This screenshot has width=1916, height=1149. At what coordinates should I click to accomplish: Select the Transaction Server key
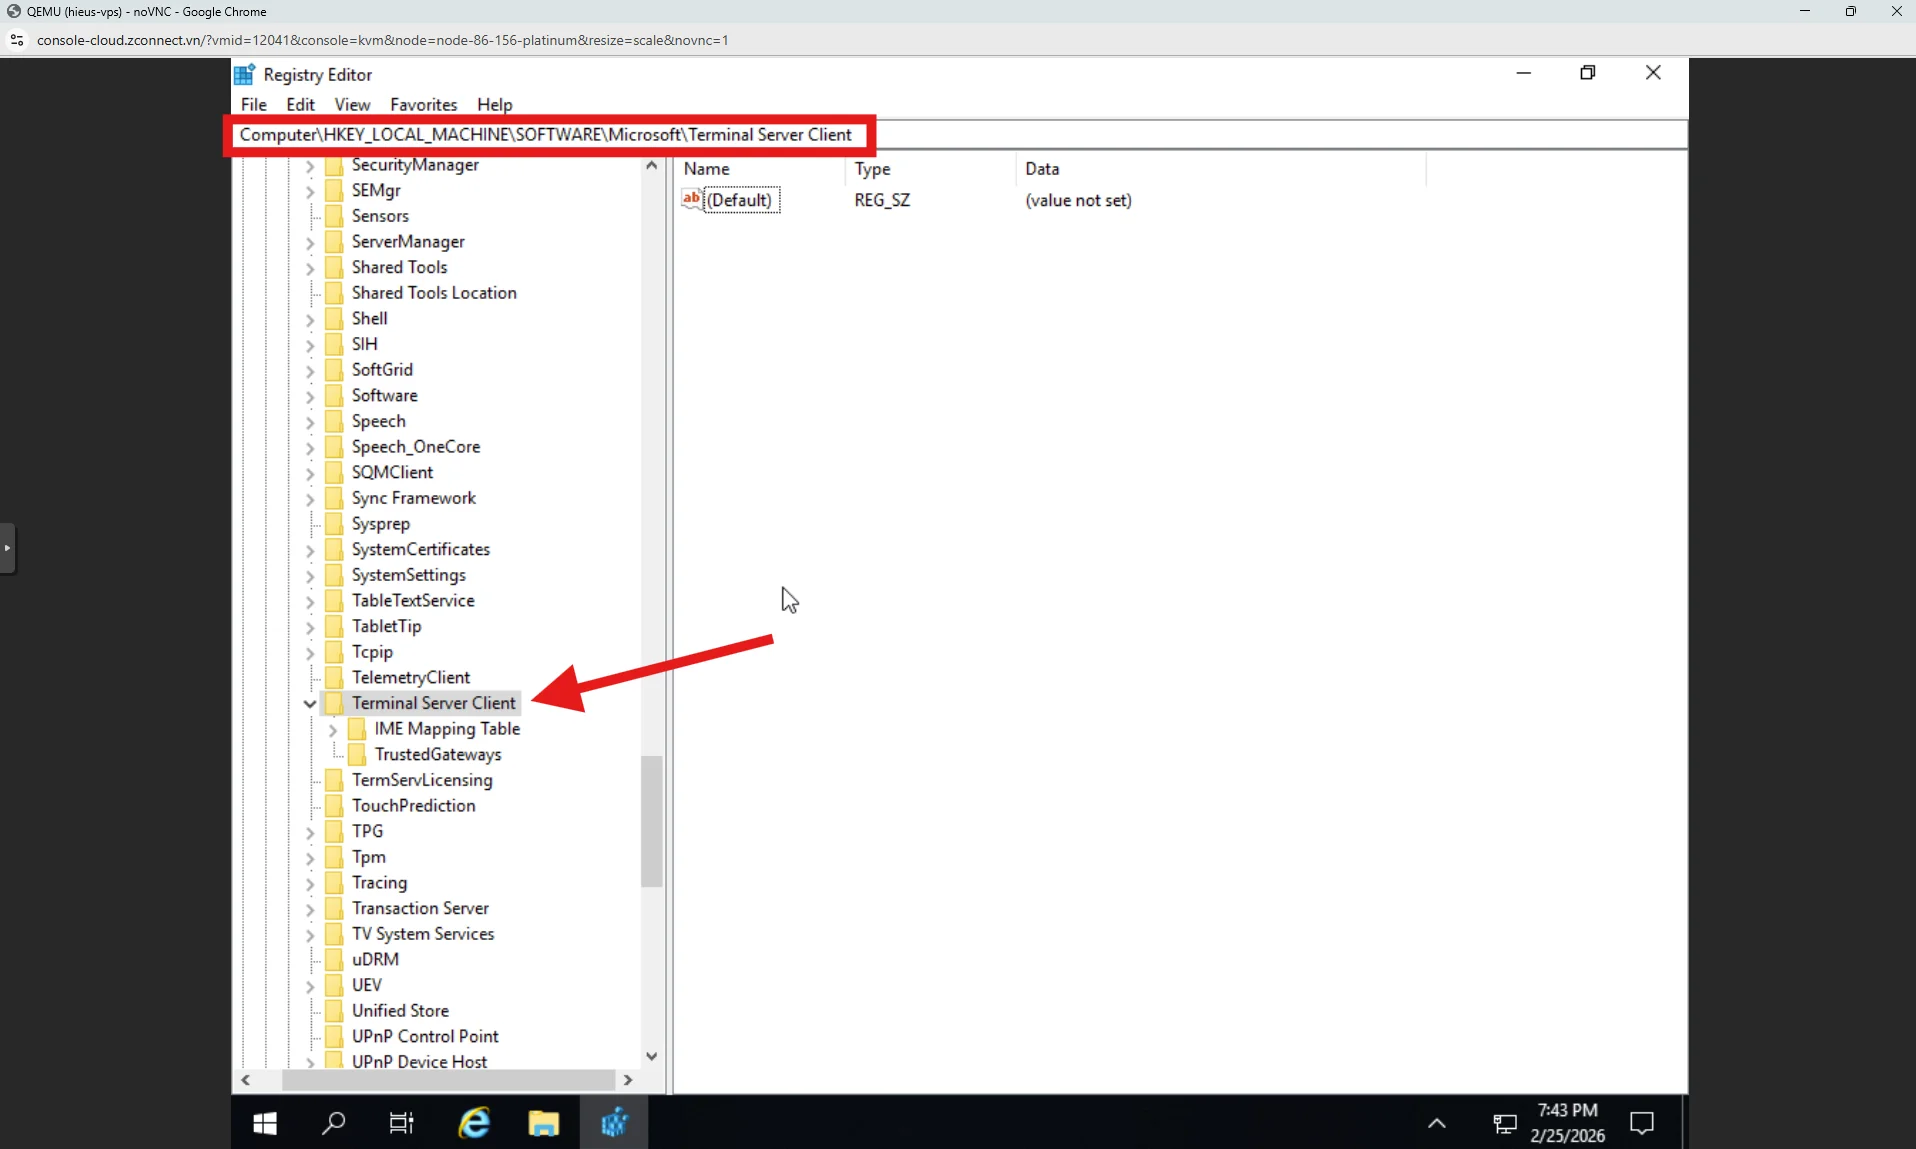(420, 908)
